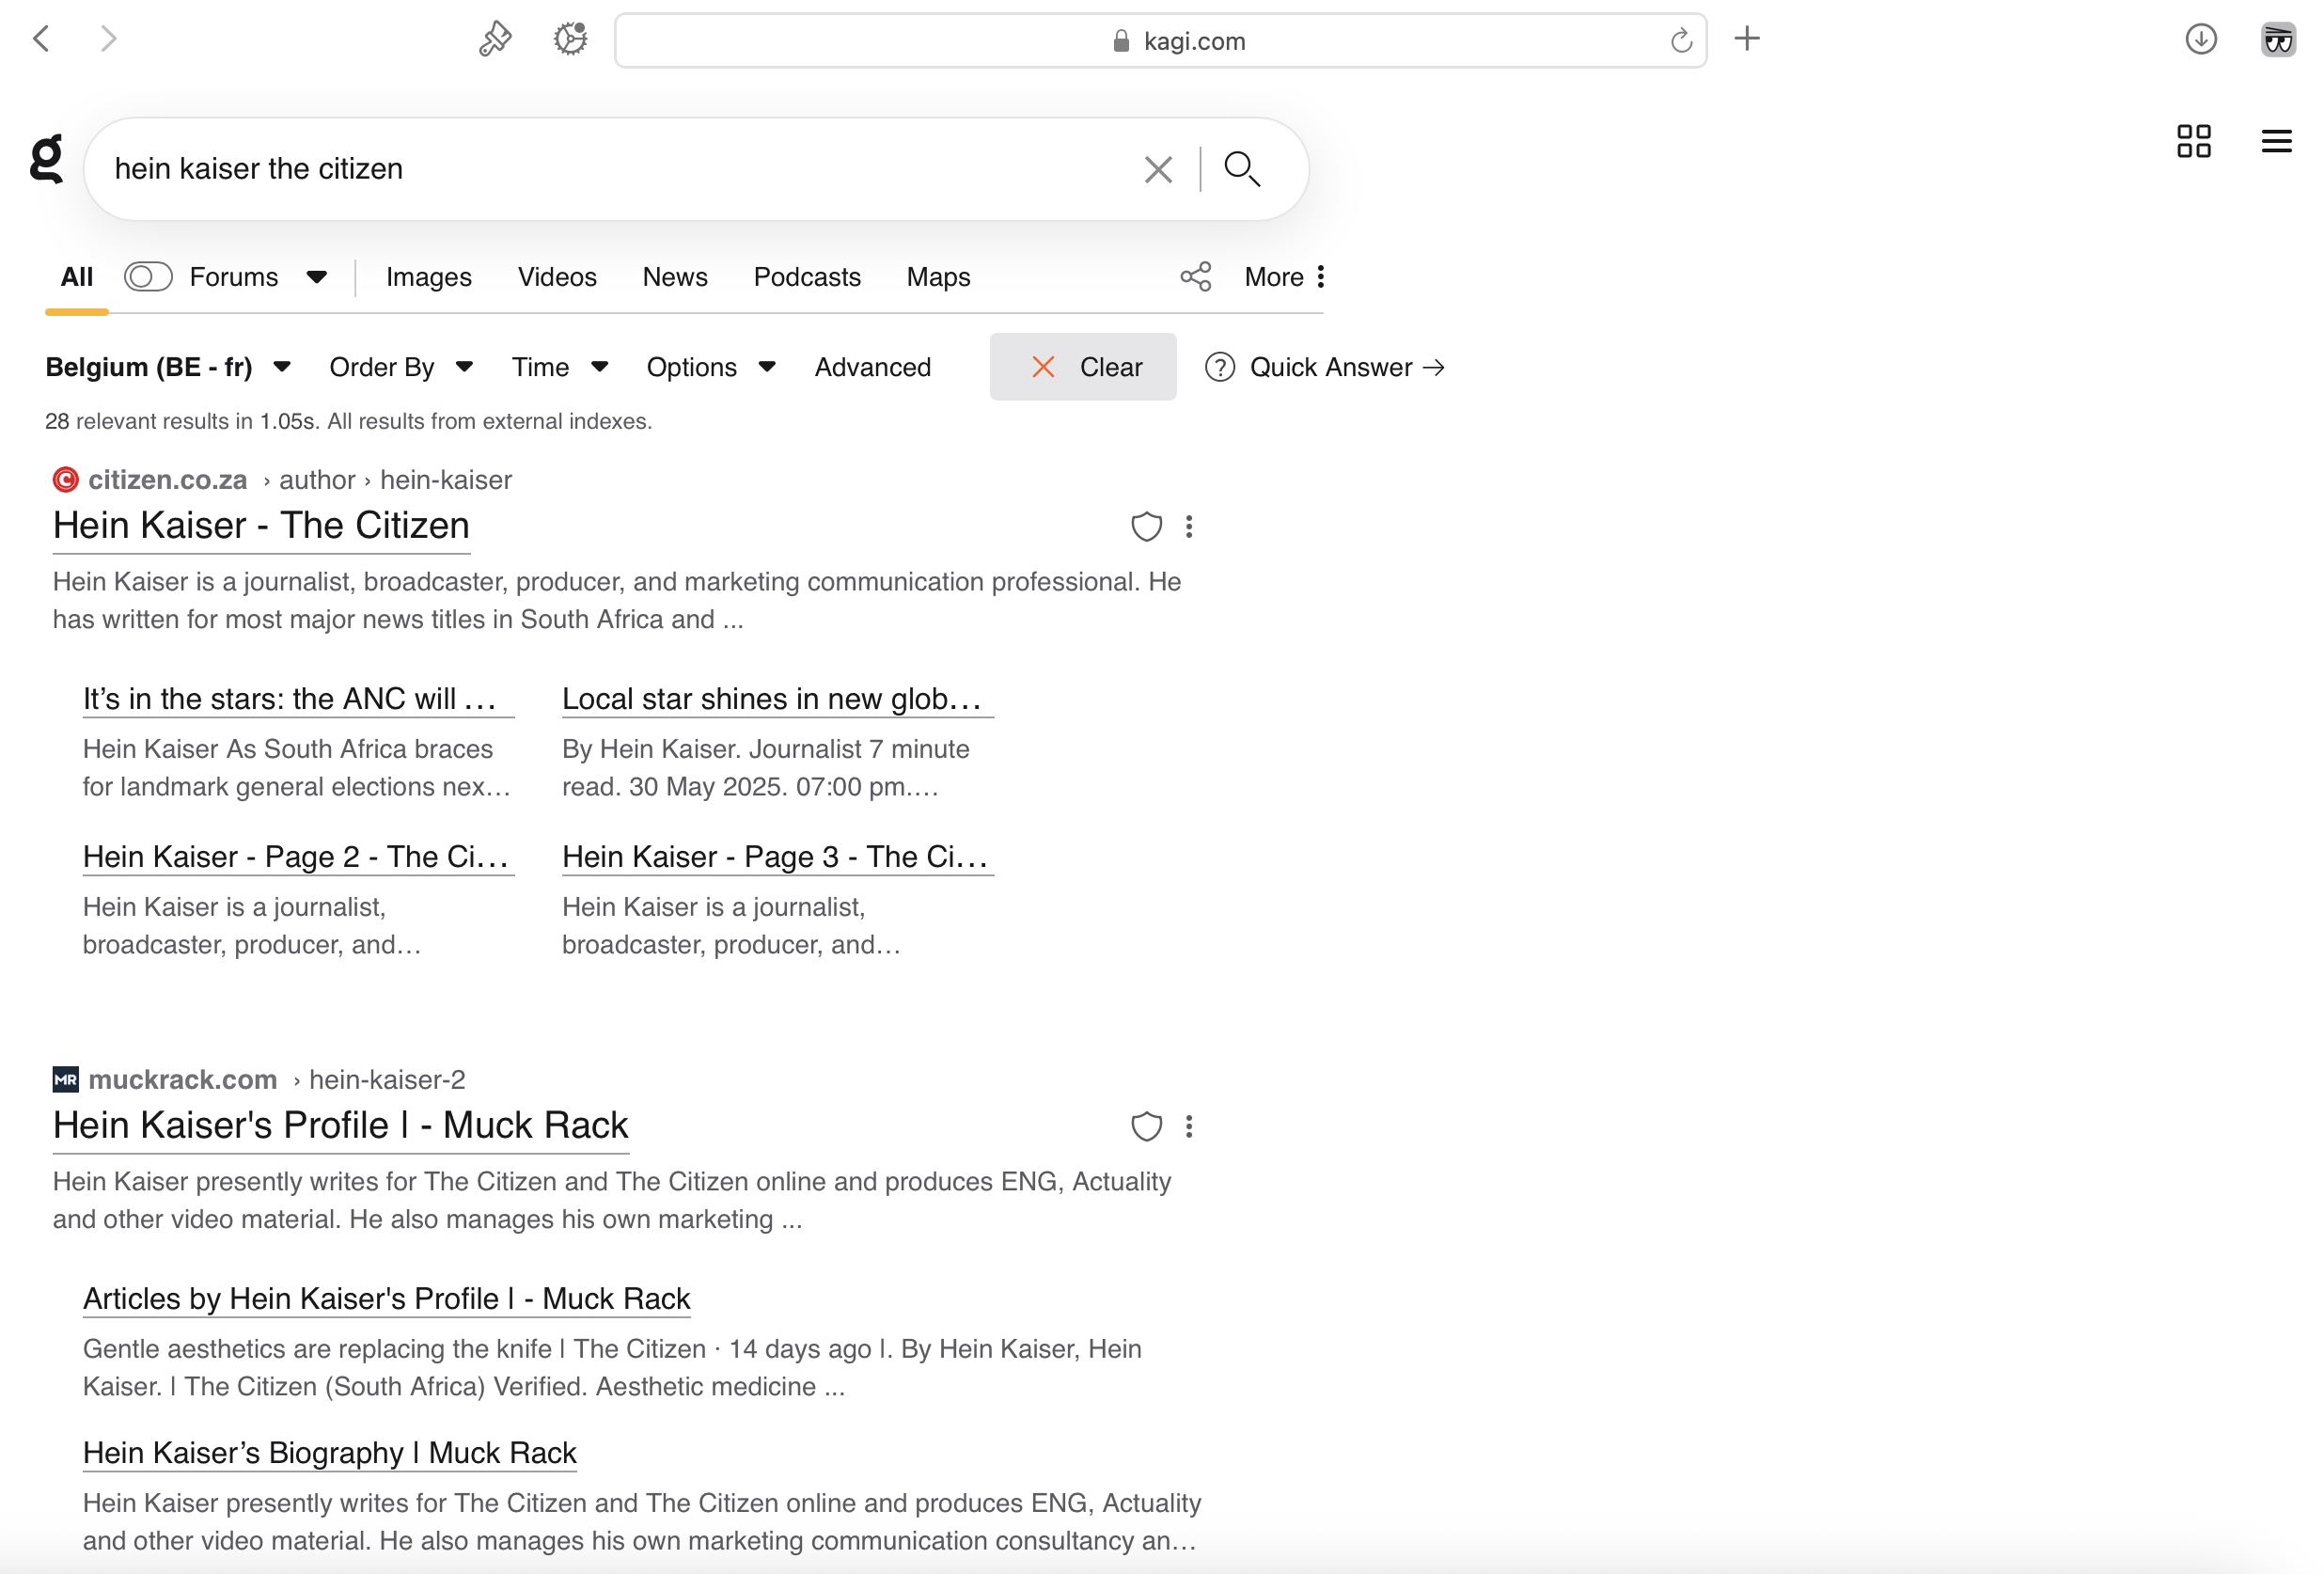Expand the Options dropdown
The image size is (2324, 1574).
pyautogui.click(x=710, y=367)
